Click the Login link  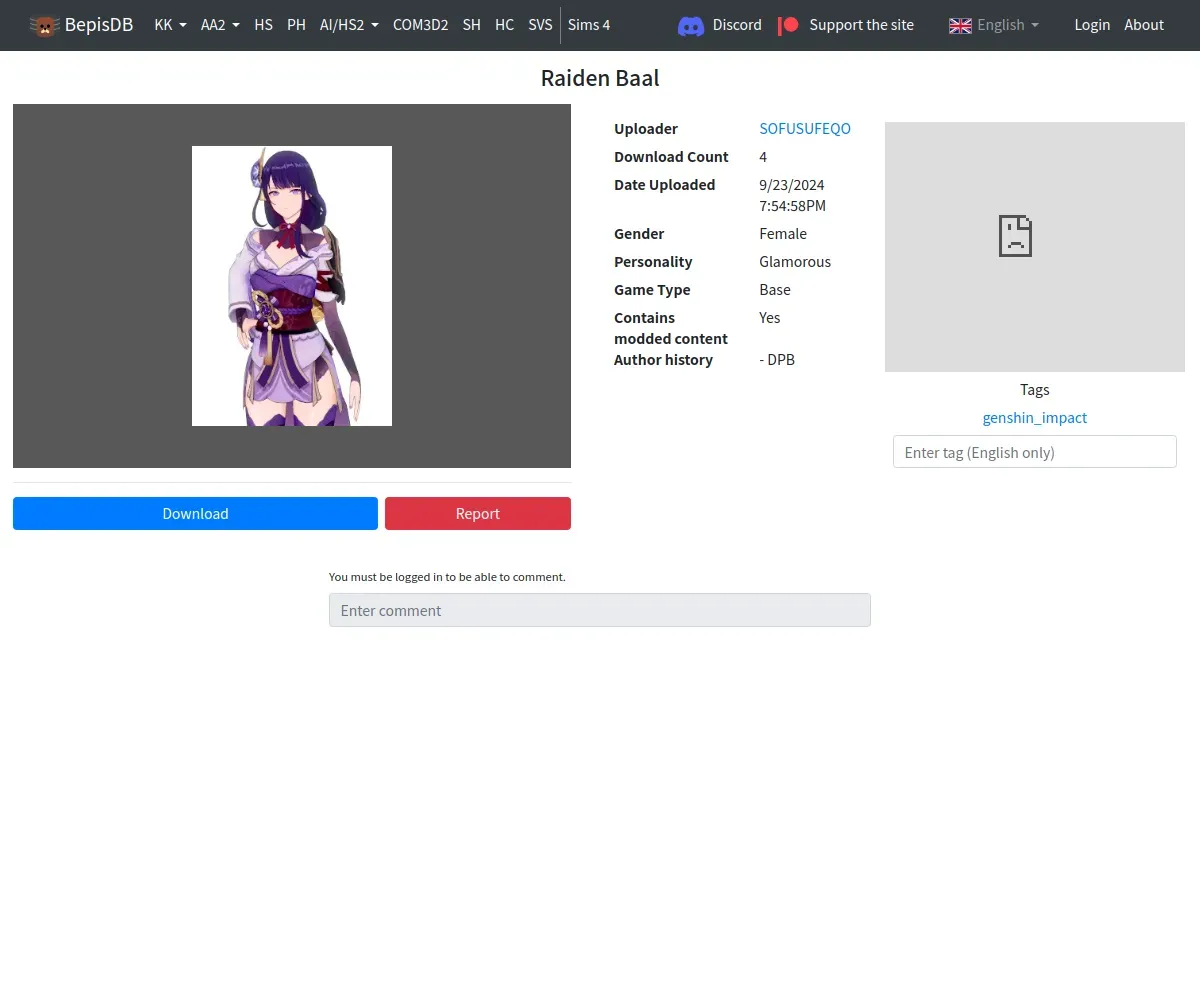(1092, 25)
